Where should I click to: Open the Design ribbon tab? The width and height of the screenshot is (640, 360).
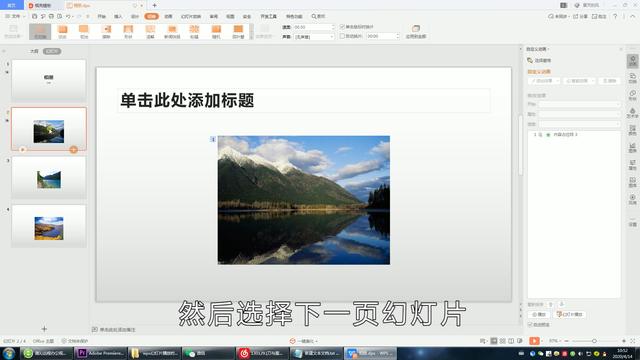coord(135,16)
